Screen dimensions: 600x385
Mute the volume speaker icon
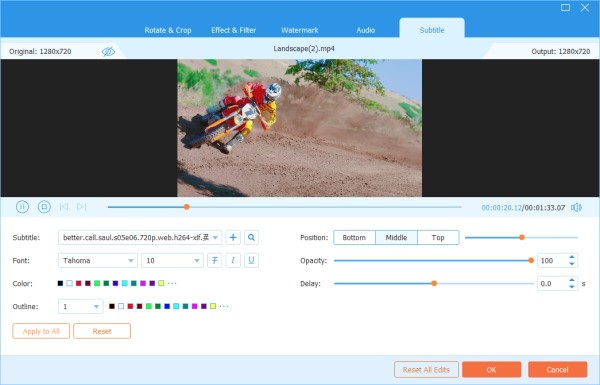(x=576, y=207)
